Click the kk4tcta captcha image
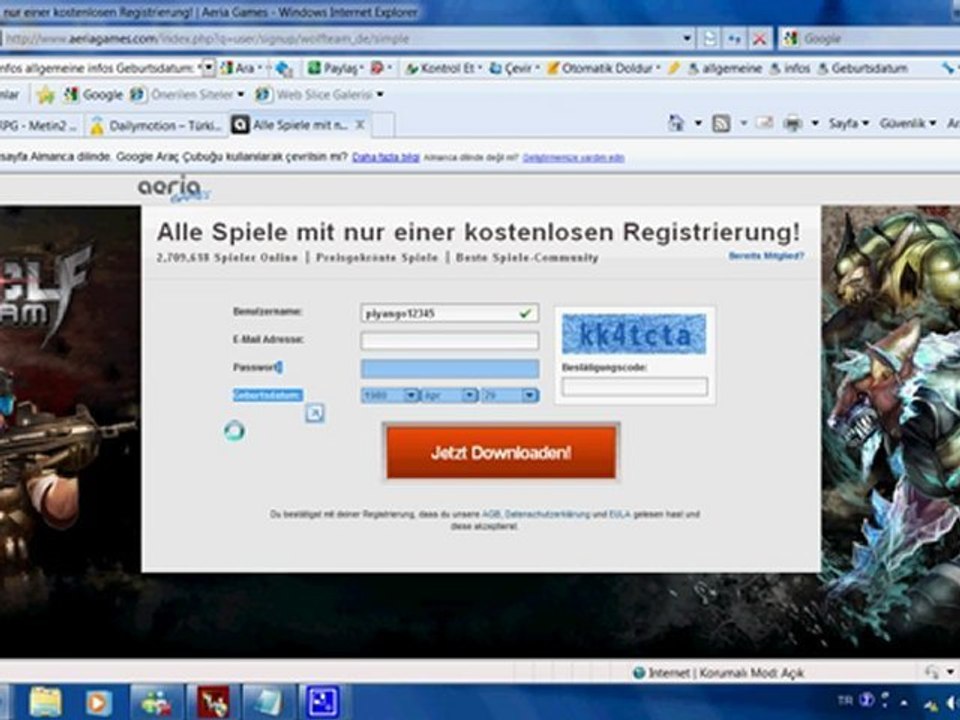Image resolution: width=960 pixels, height=720 pixels. pos(634,334)
